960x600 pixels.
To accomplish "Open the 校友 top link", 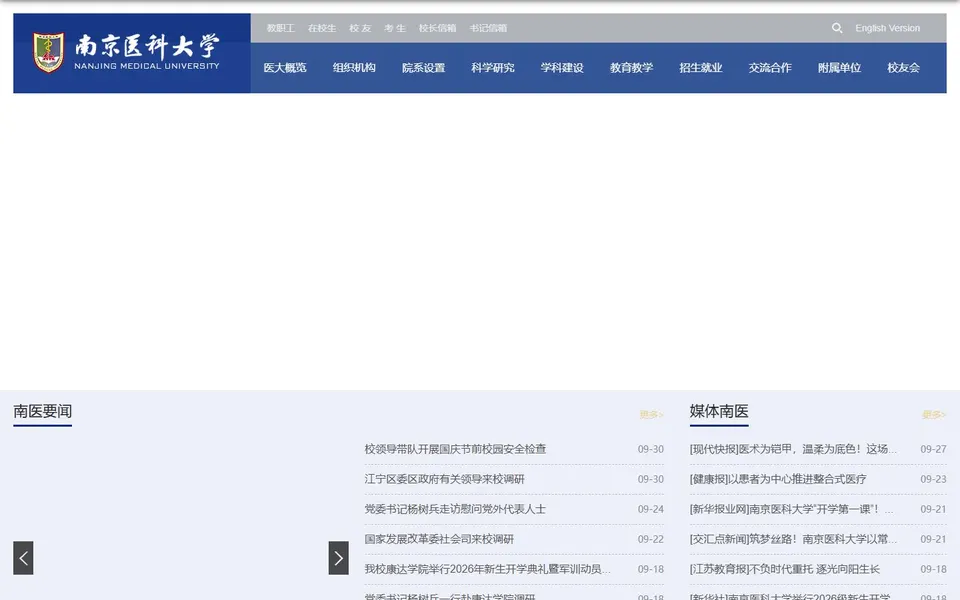I will (x=360, y=28).
